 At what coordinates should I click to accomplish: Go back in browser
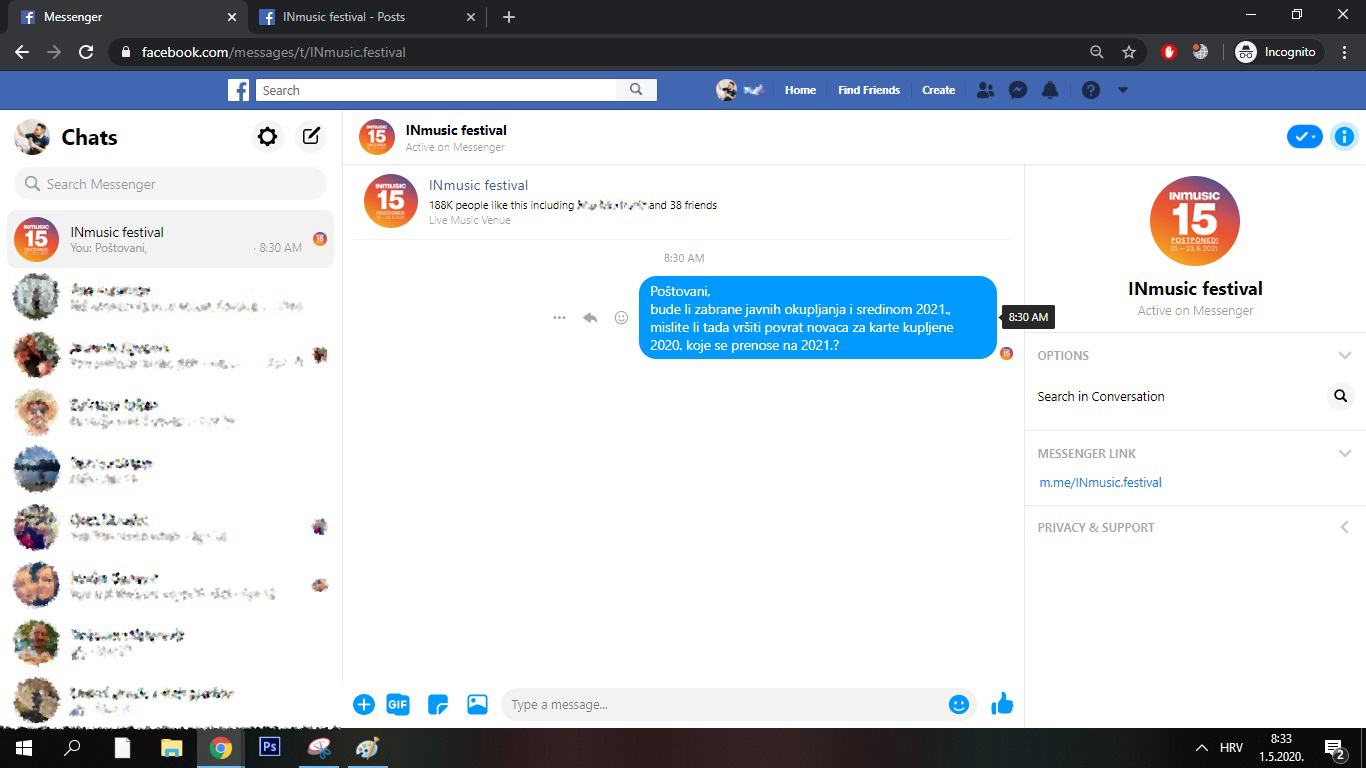[x=22, y=52]
